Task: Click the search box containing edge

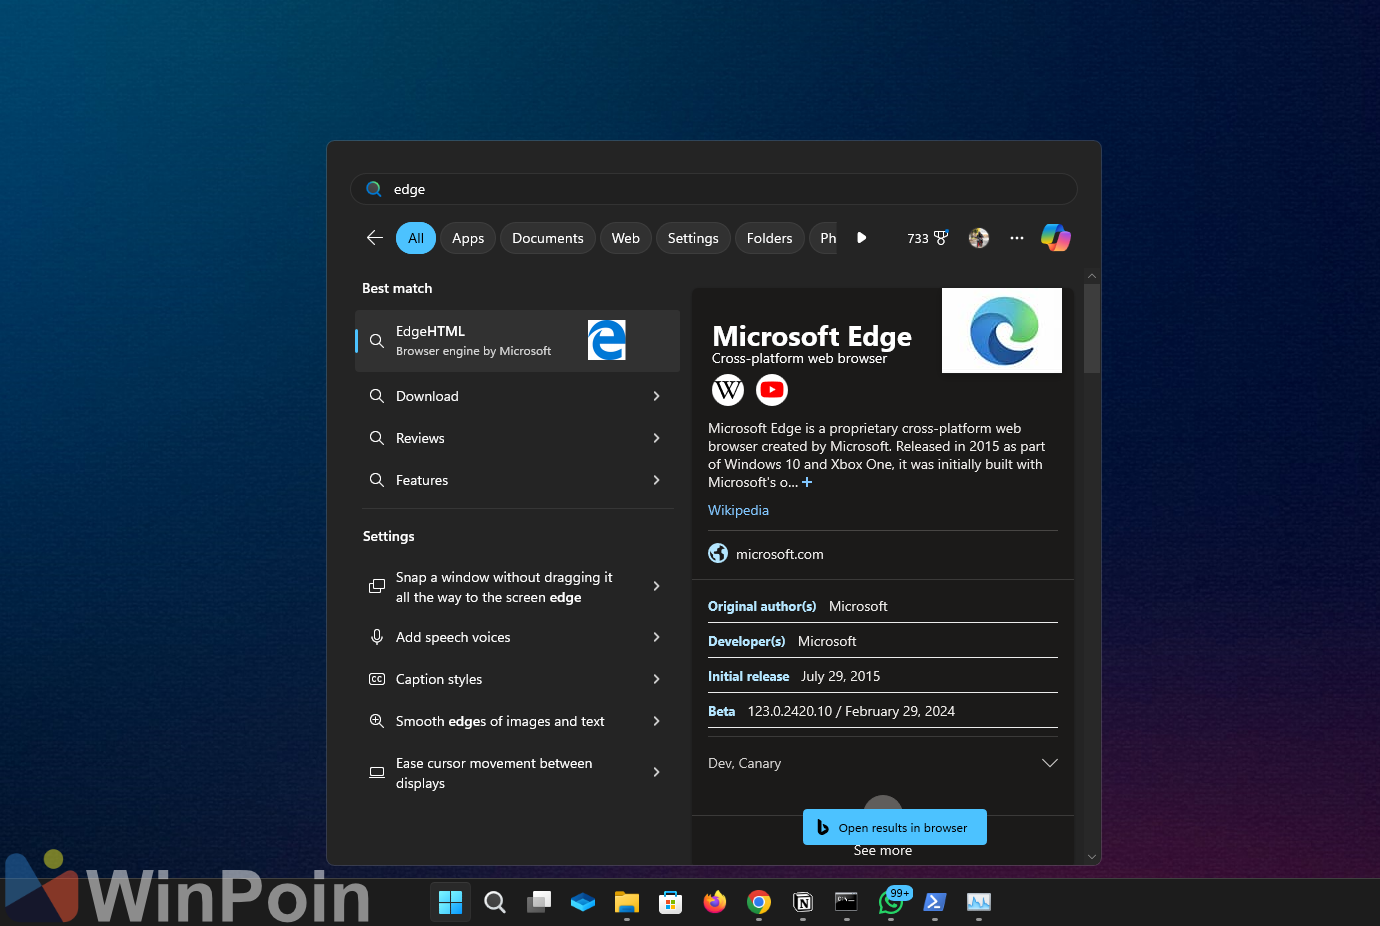Action: 714,189
